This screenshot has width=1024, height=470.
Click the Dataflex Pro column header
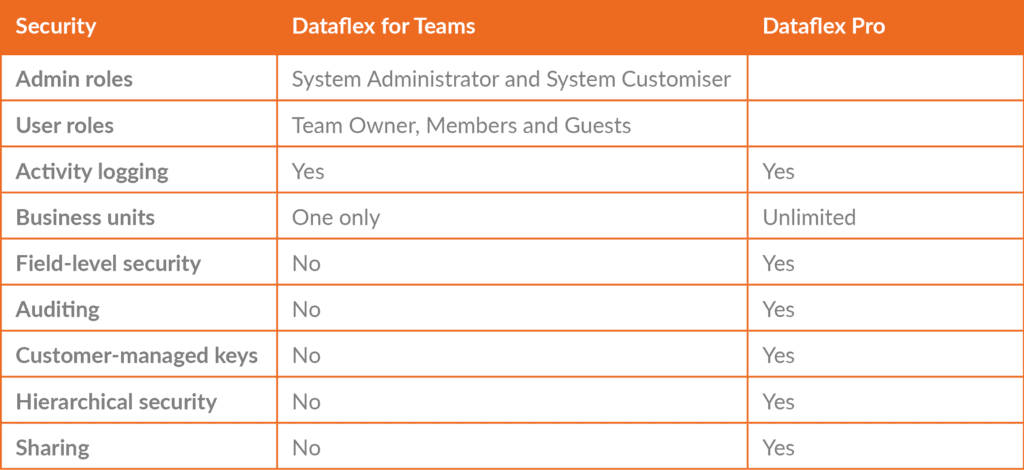[823, 27]
